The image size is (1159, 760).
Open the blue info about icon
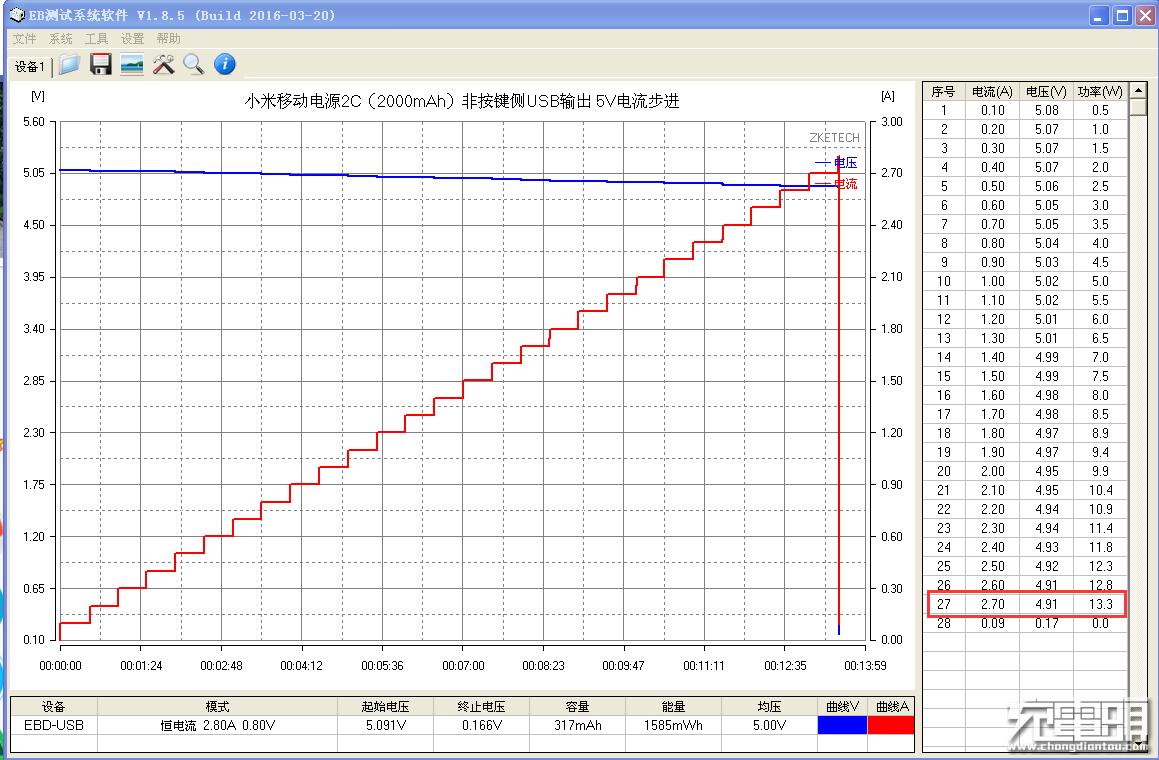point(225,64)
